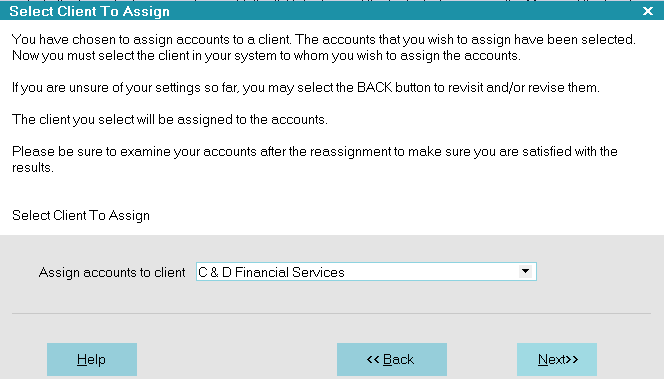Open the client dropdown arrow
Screen dimensions: 664x379
[525, 271]
